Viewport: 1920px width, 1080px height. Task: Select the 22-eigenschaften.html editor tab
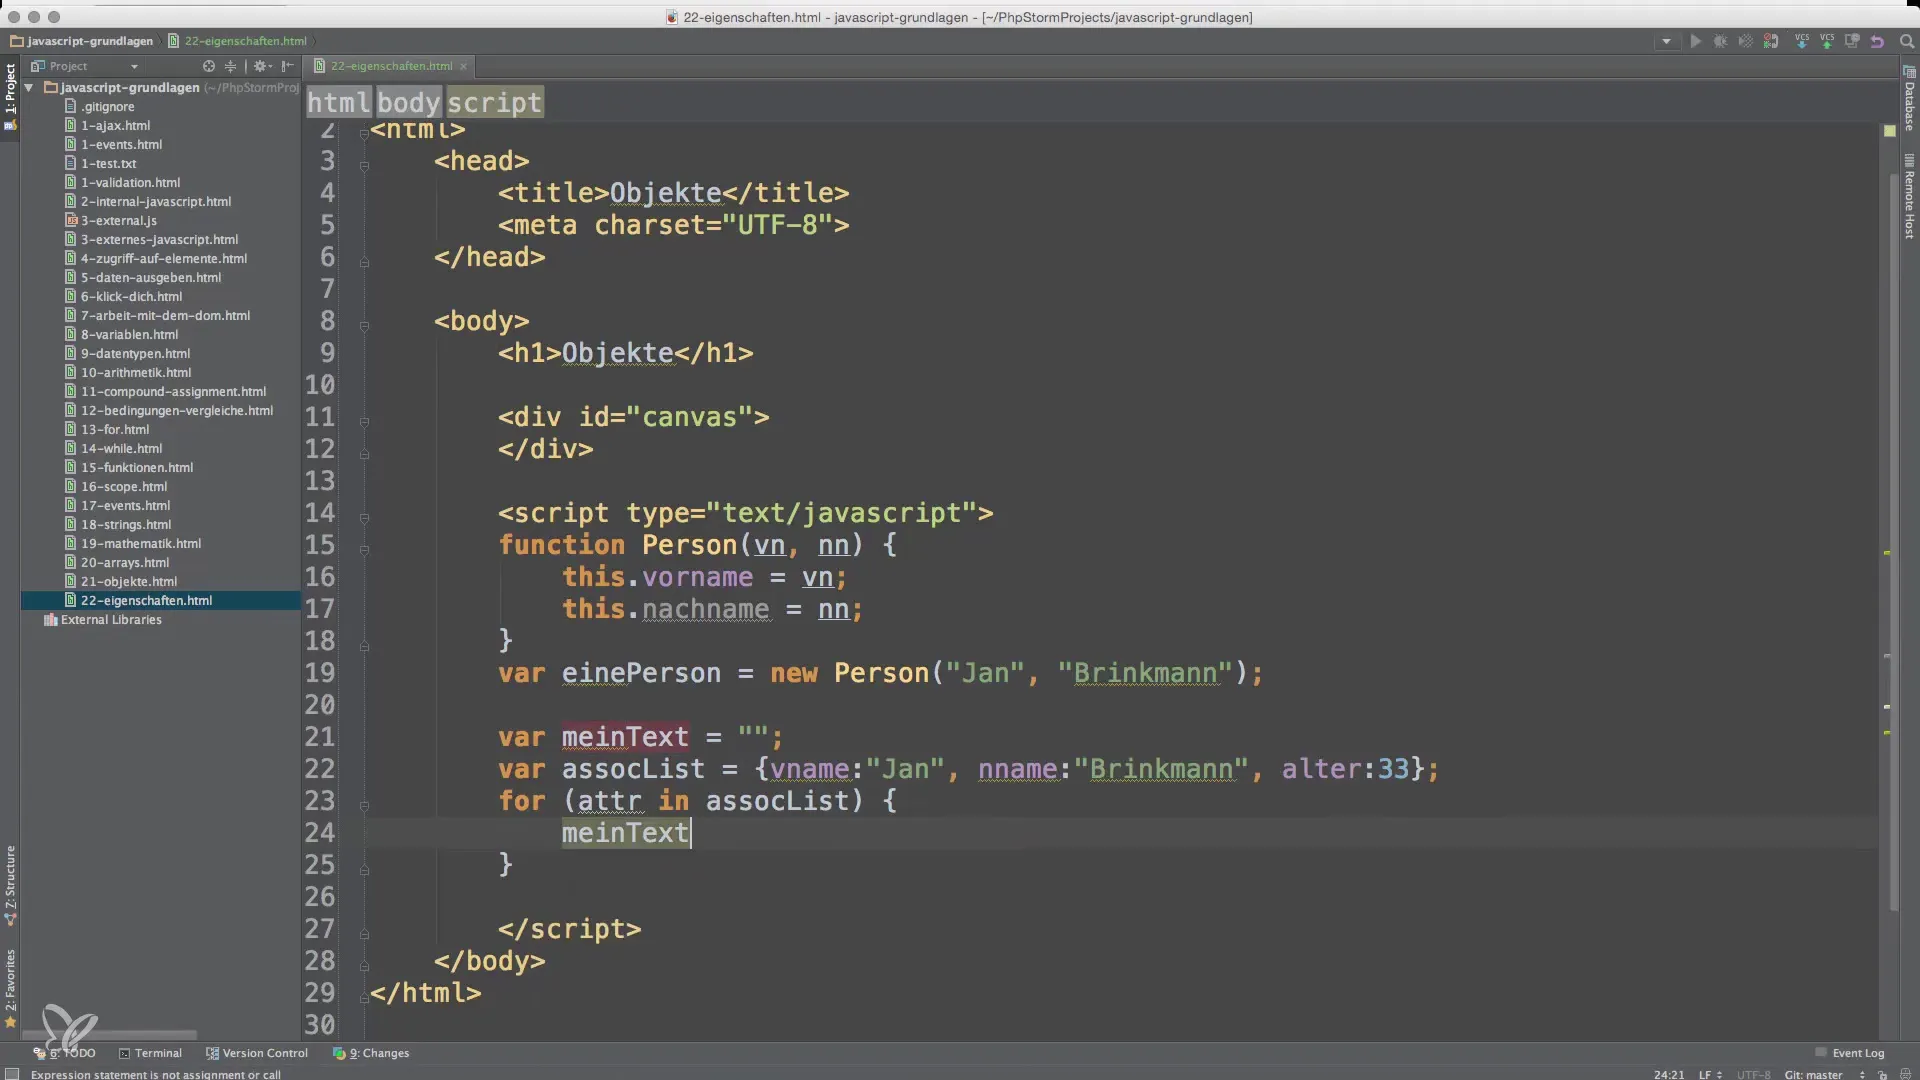[391, 66]
